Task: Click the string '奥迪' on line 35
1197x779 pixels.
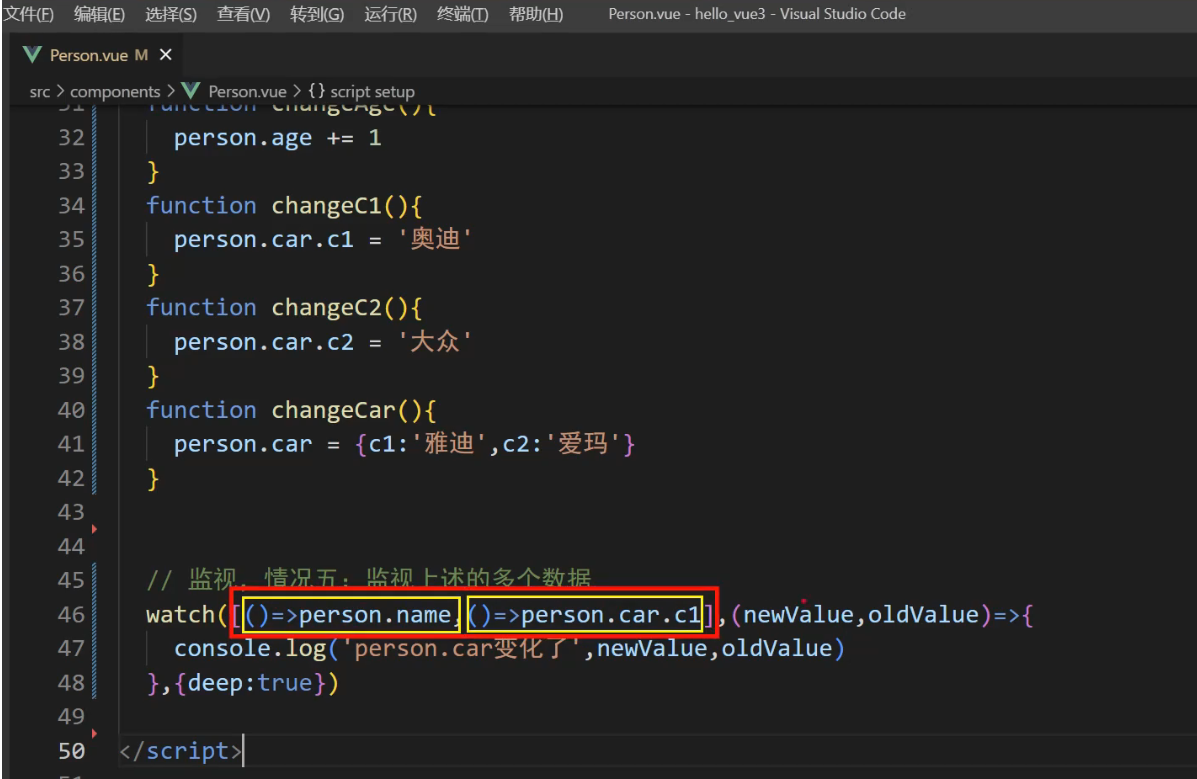Action: coord(435,239)
